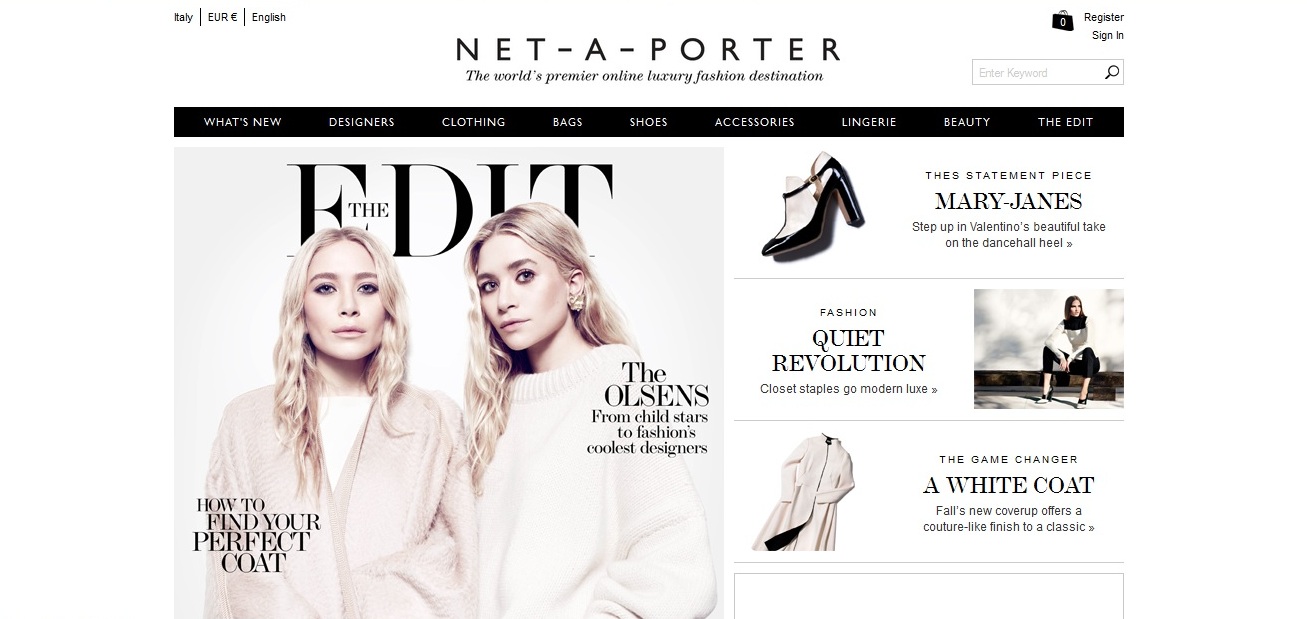
Task: Click the Sign In link
Action: pos(1108,35)
